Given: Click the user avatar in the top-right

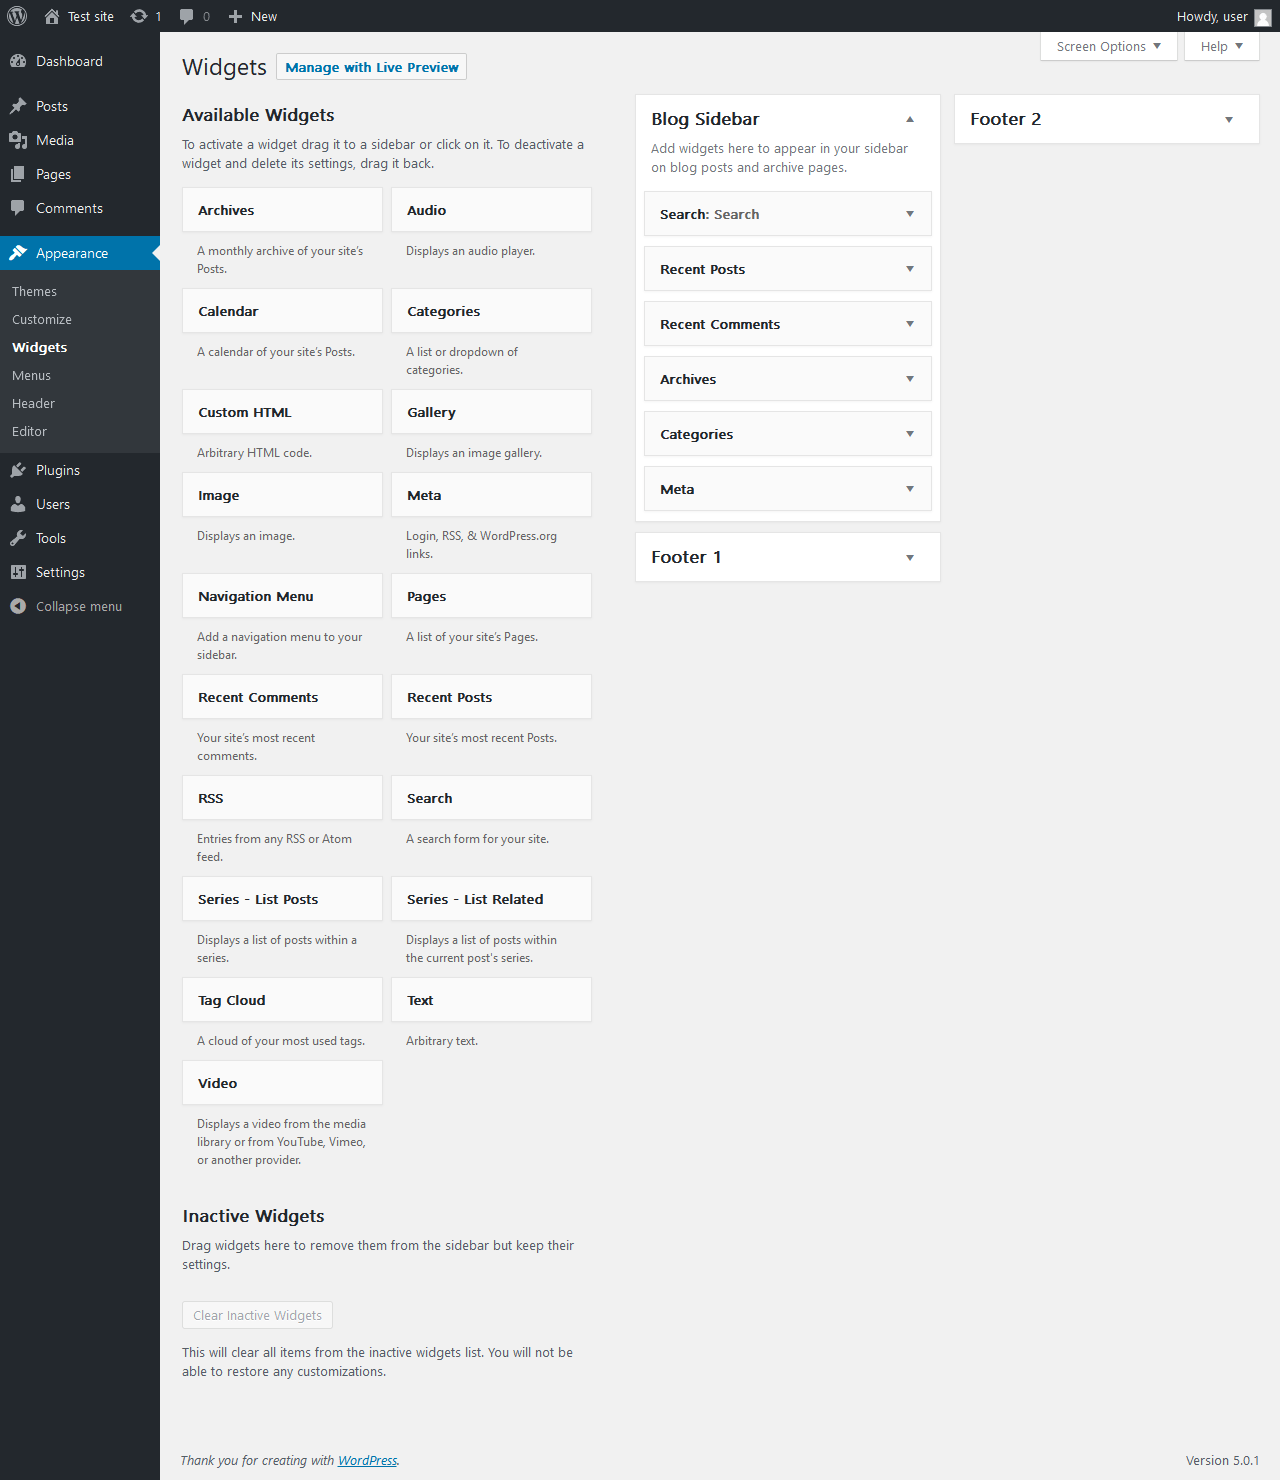Looking at the screenshot, I should (1263, 17).
